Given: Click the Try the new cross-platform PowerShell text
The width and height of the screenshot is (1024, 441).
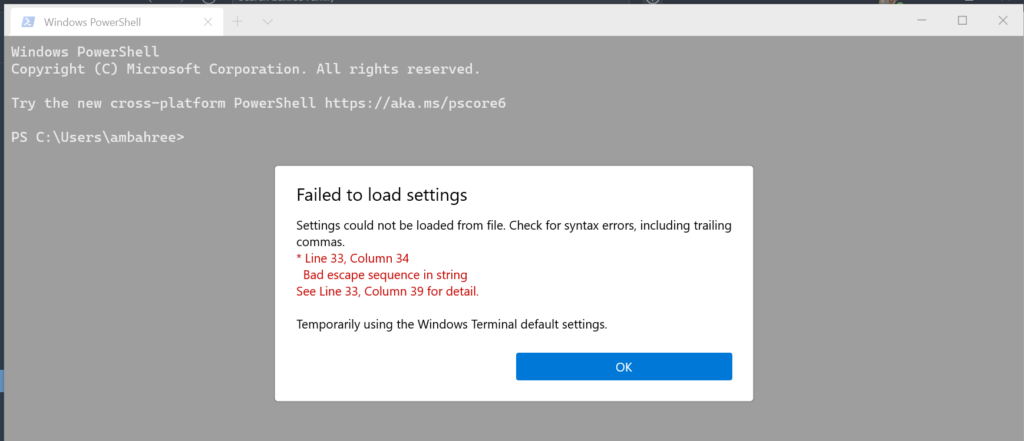Looking at the screenshot, I should (164, 103).
